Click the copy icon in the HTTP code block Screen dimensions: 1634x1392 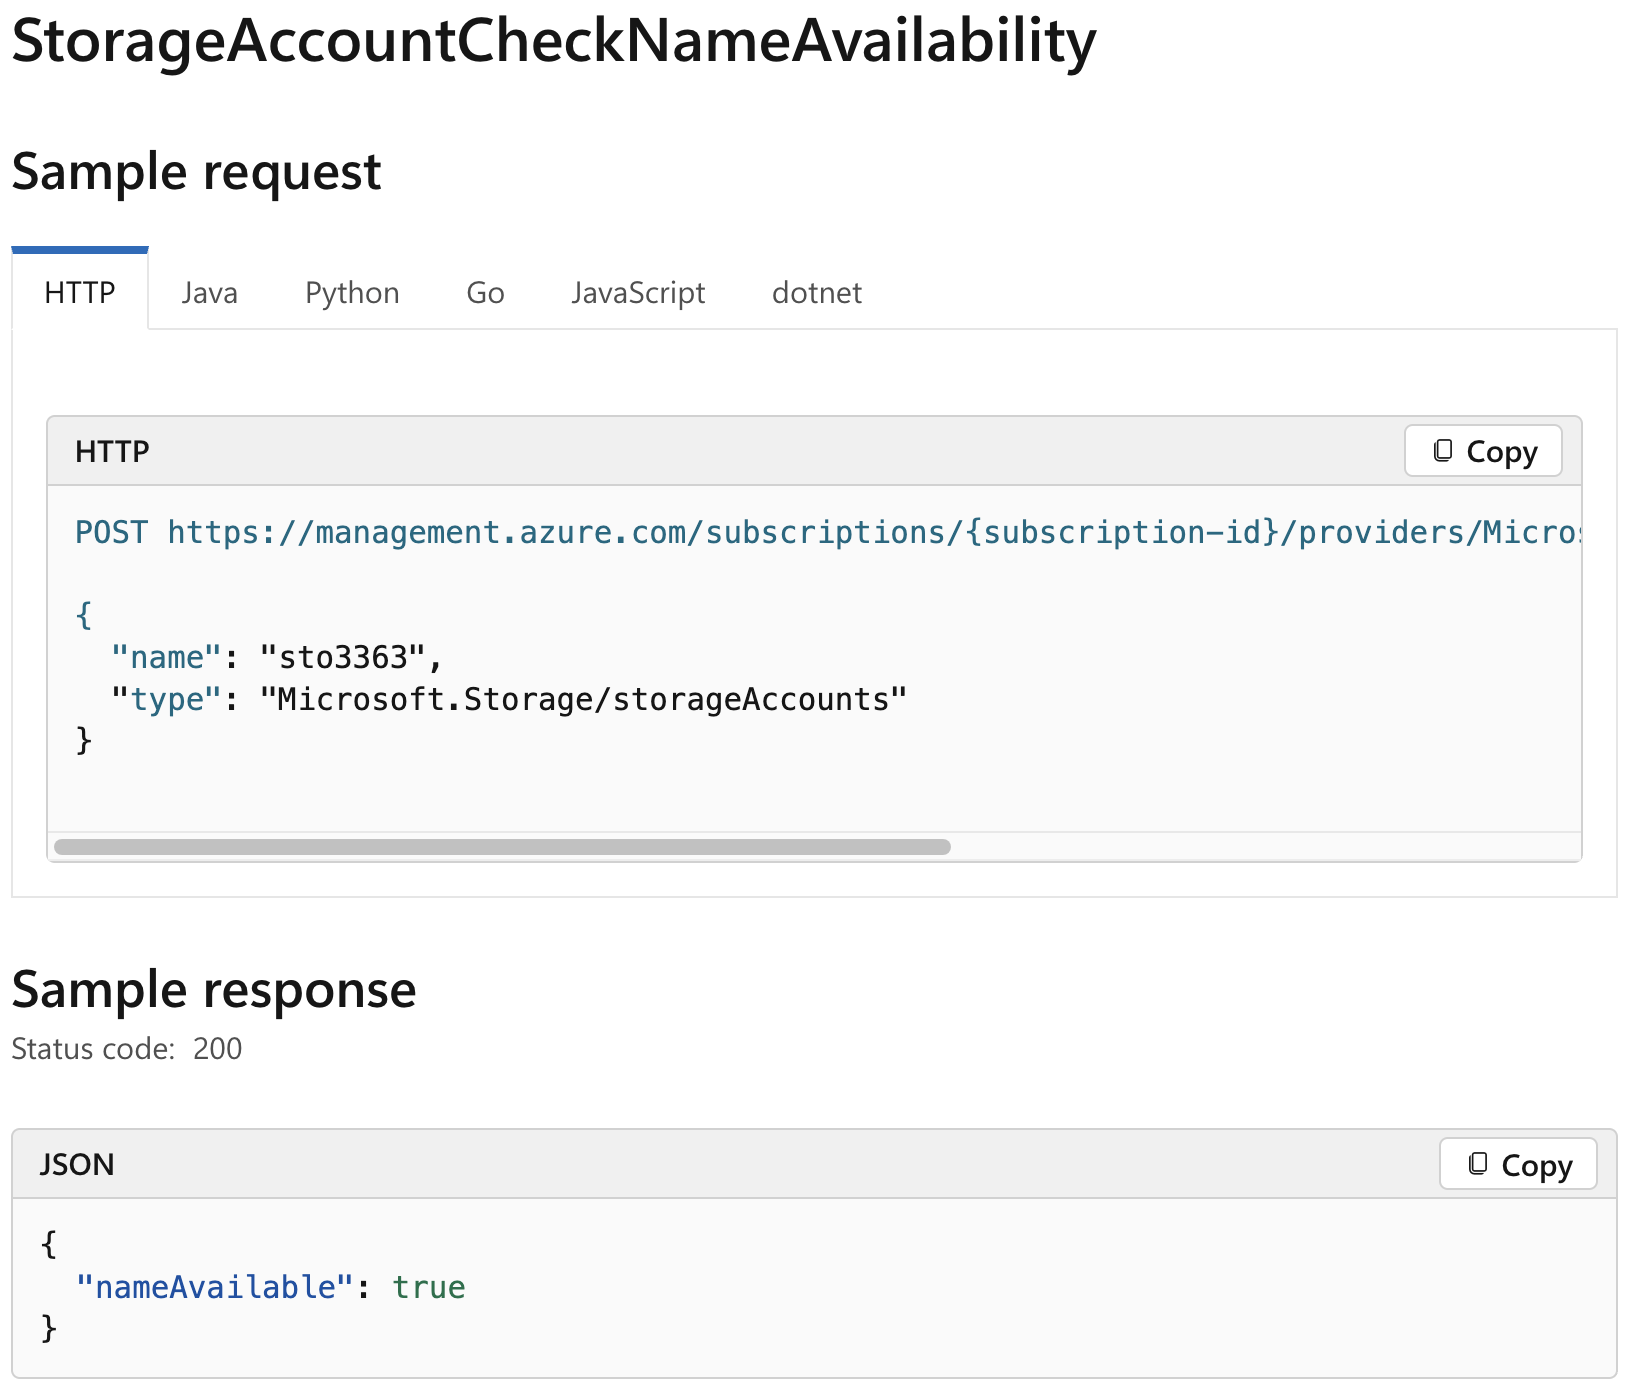click(x=1443, y=451)
